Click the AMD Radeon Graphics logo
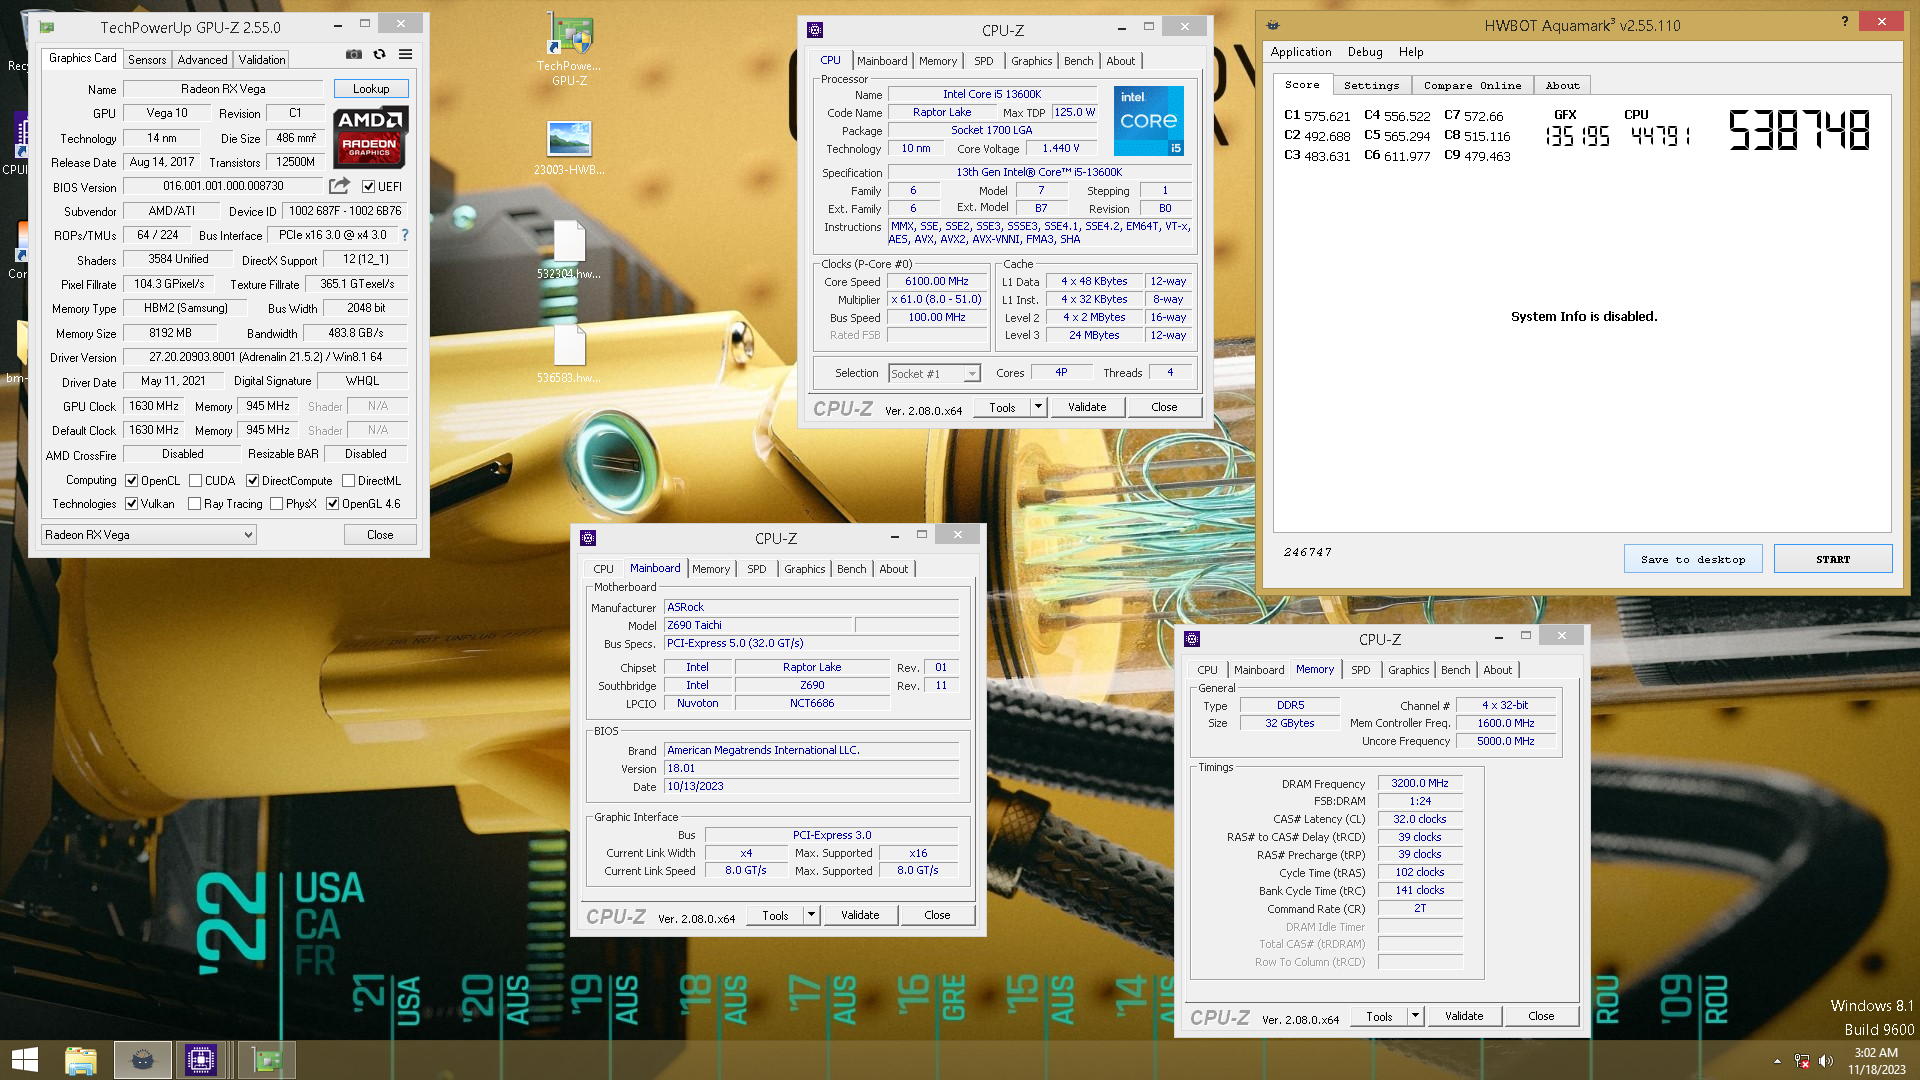 click(370, 136)
